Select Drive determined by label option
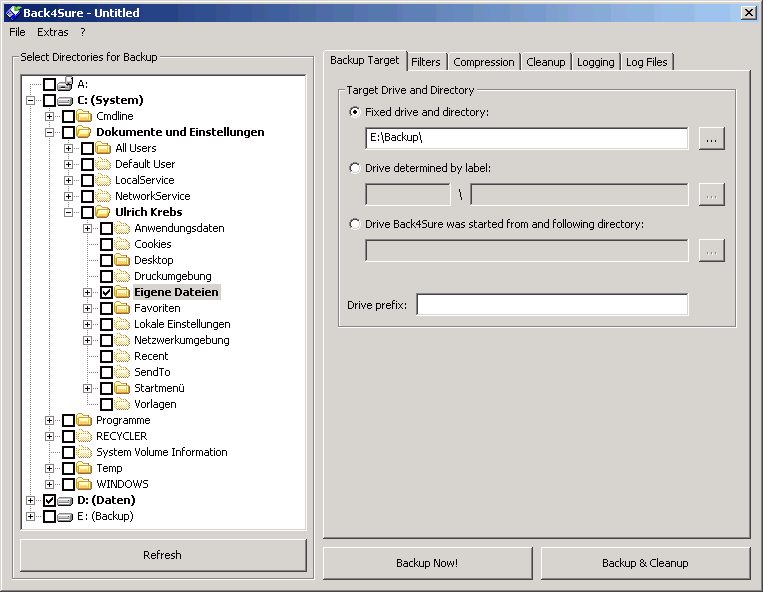The height and width of the screenshot is (592, 763). point(355,168)
